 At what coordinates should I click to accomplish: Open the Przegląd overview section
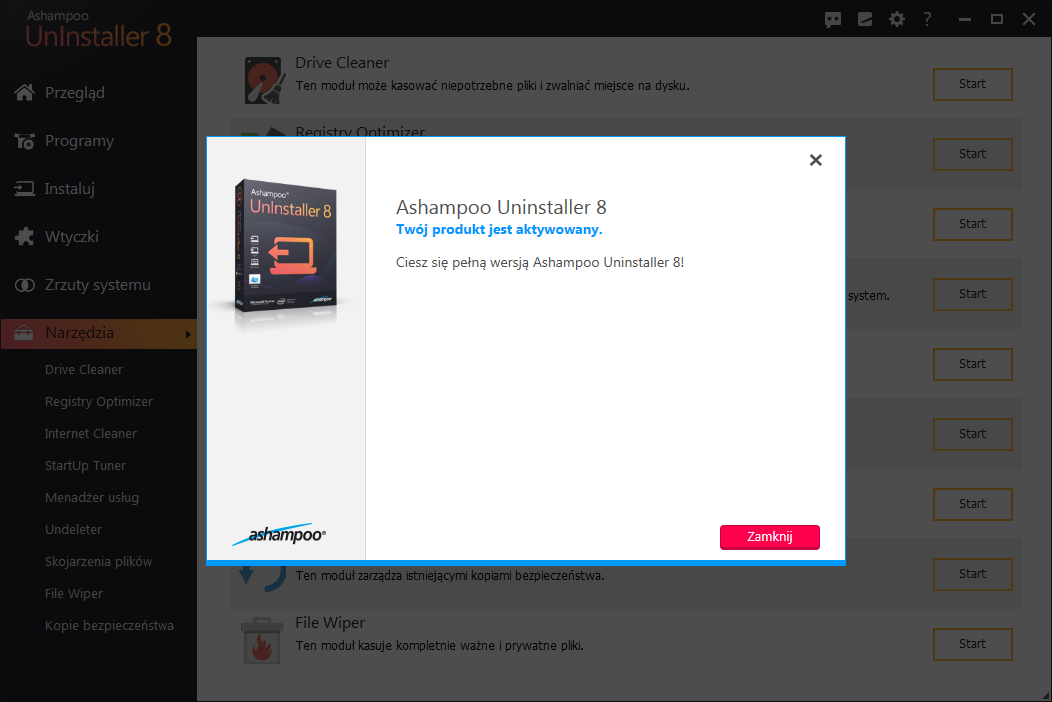pos(74,93)
